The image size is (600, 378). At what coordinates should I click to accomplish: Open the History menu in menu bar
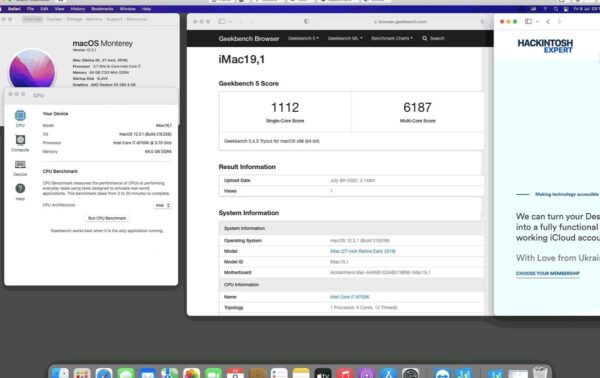(x=78, y=9)
